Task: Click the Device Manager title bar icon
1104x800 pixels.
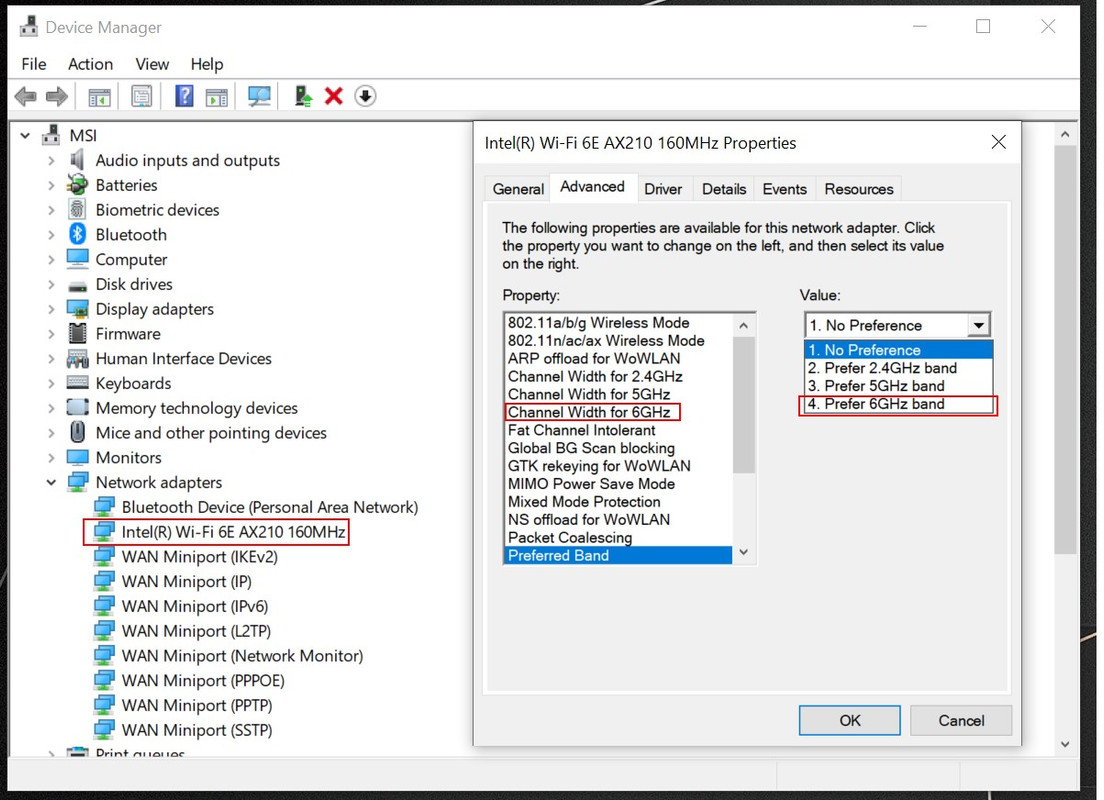Action: [29, 27]
